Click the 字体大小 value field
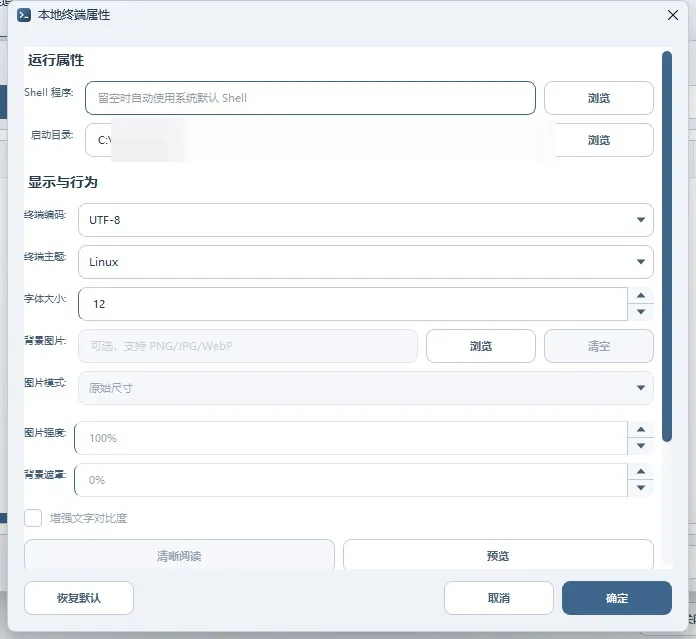This screenshot has height=639, width=696. (x=353, y=304)
